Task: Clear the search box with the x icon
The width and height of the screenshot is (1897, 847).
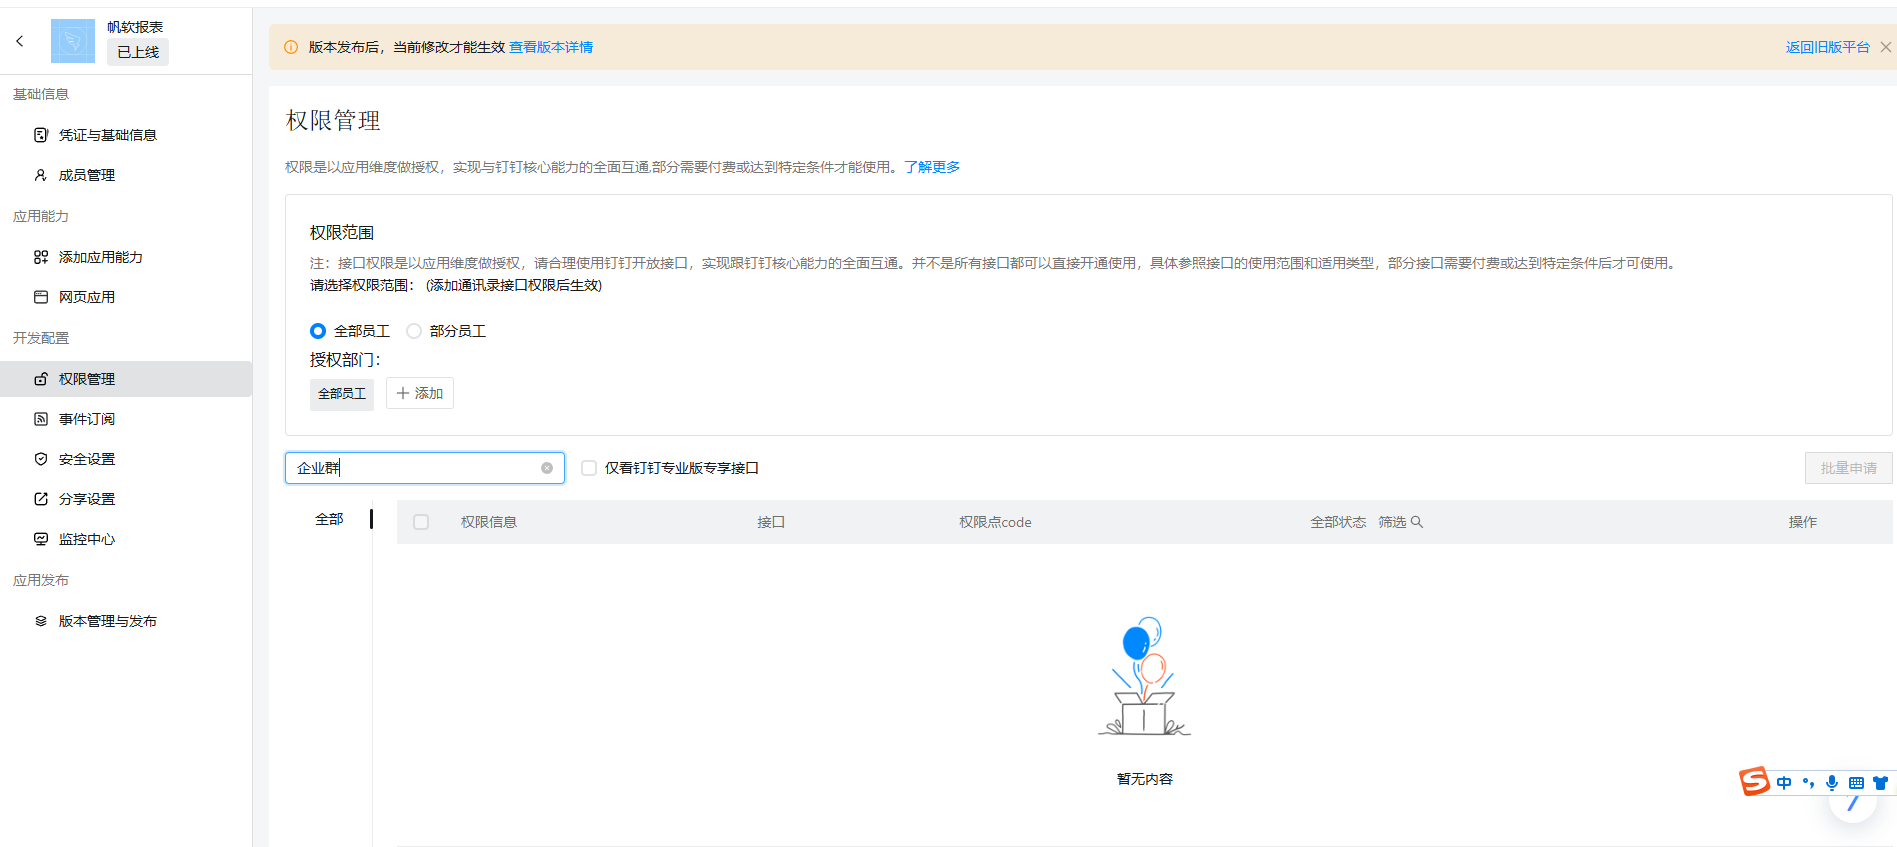Action: point(547,468)
